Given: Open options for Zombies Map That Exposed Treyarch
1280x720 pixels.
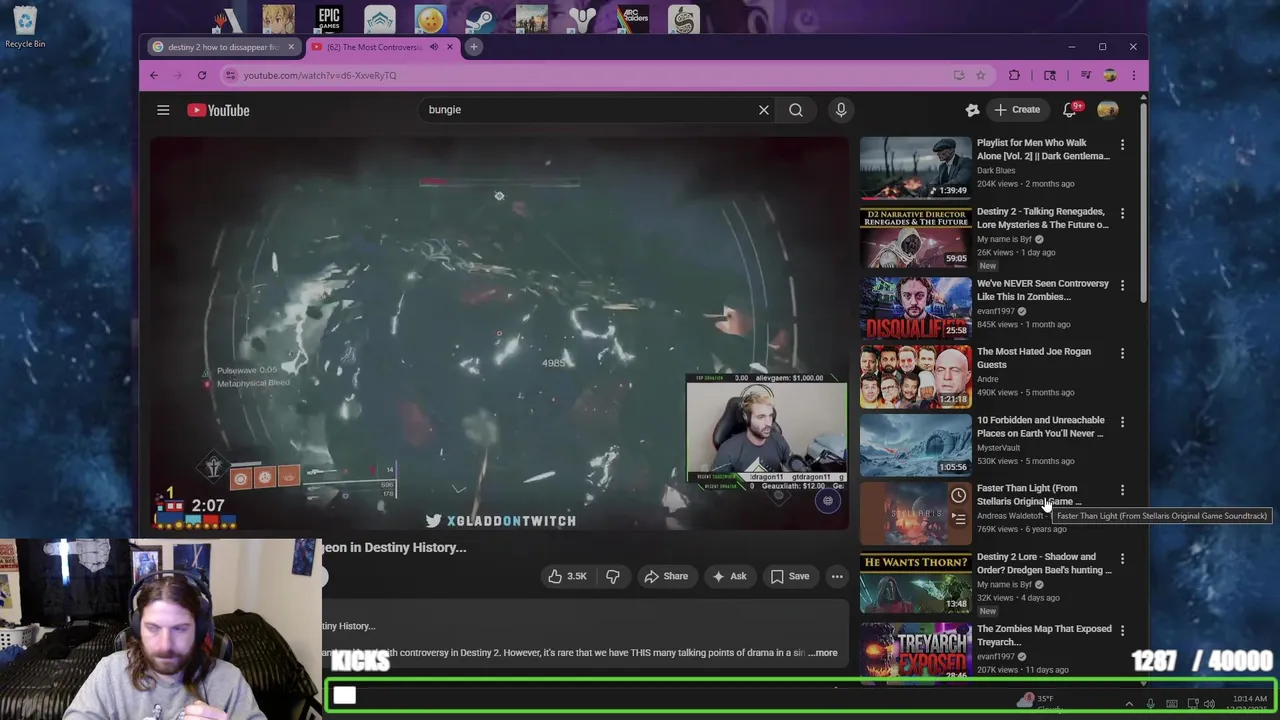Looking at the screenshot, I should point(1122,632).
